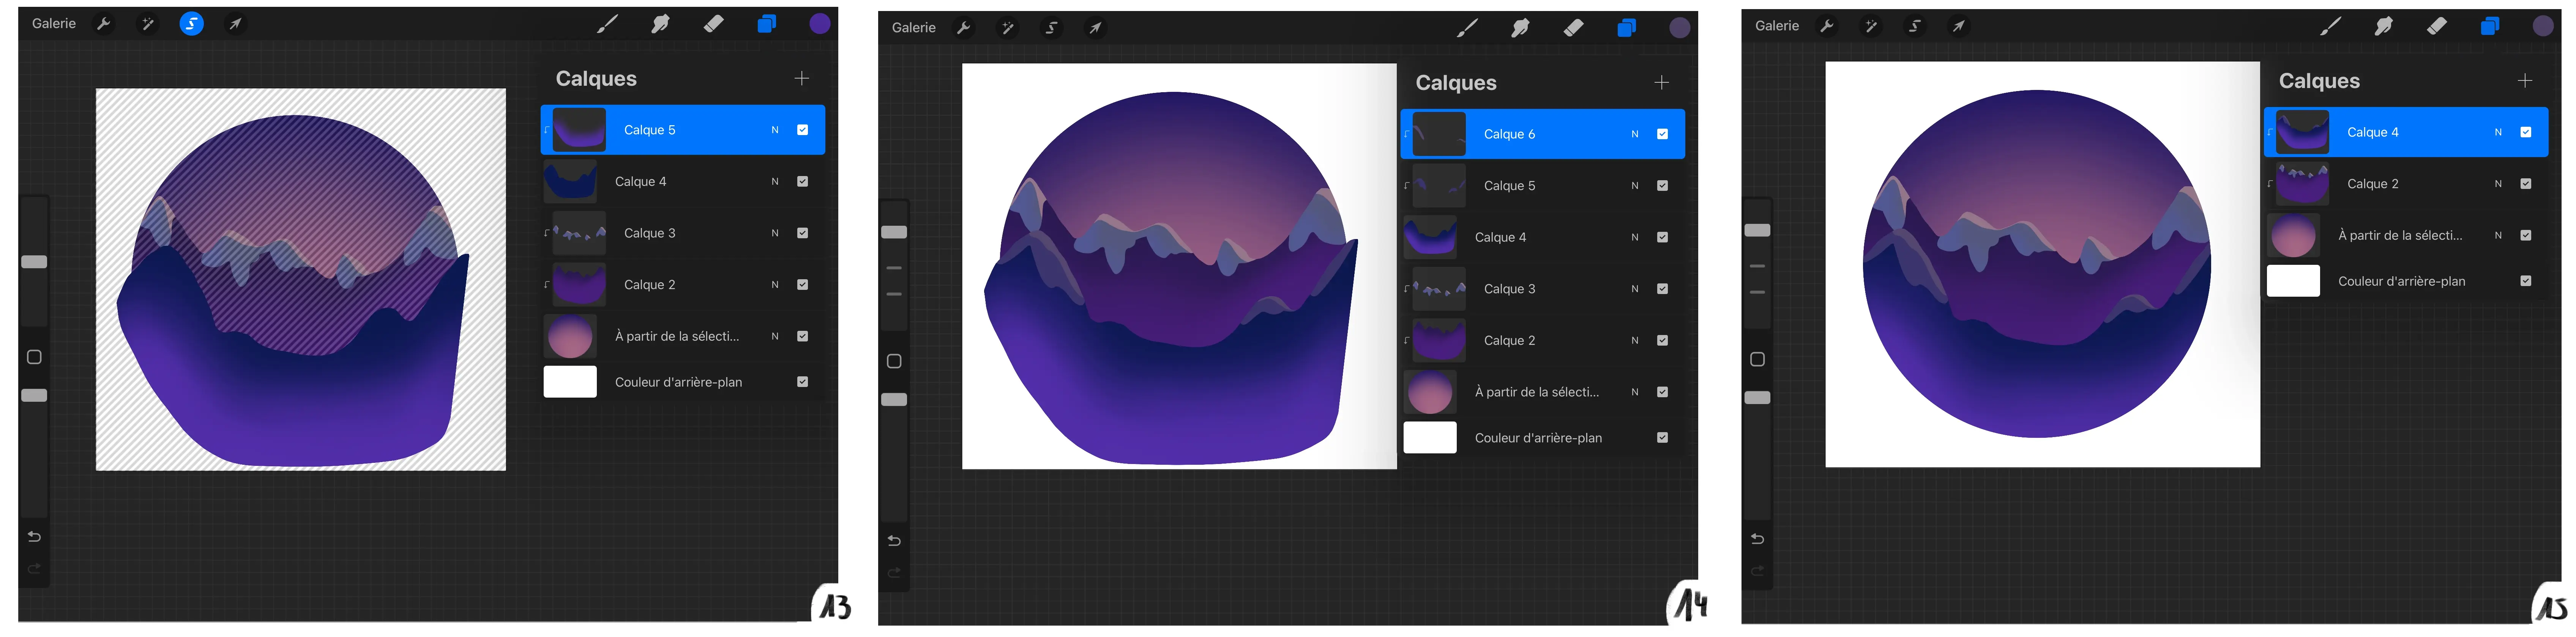2576x637 pixels.
Task: Open Galerie in the left screenshot
Action: (x=54, y=24)
